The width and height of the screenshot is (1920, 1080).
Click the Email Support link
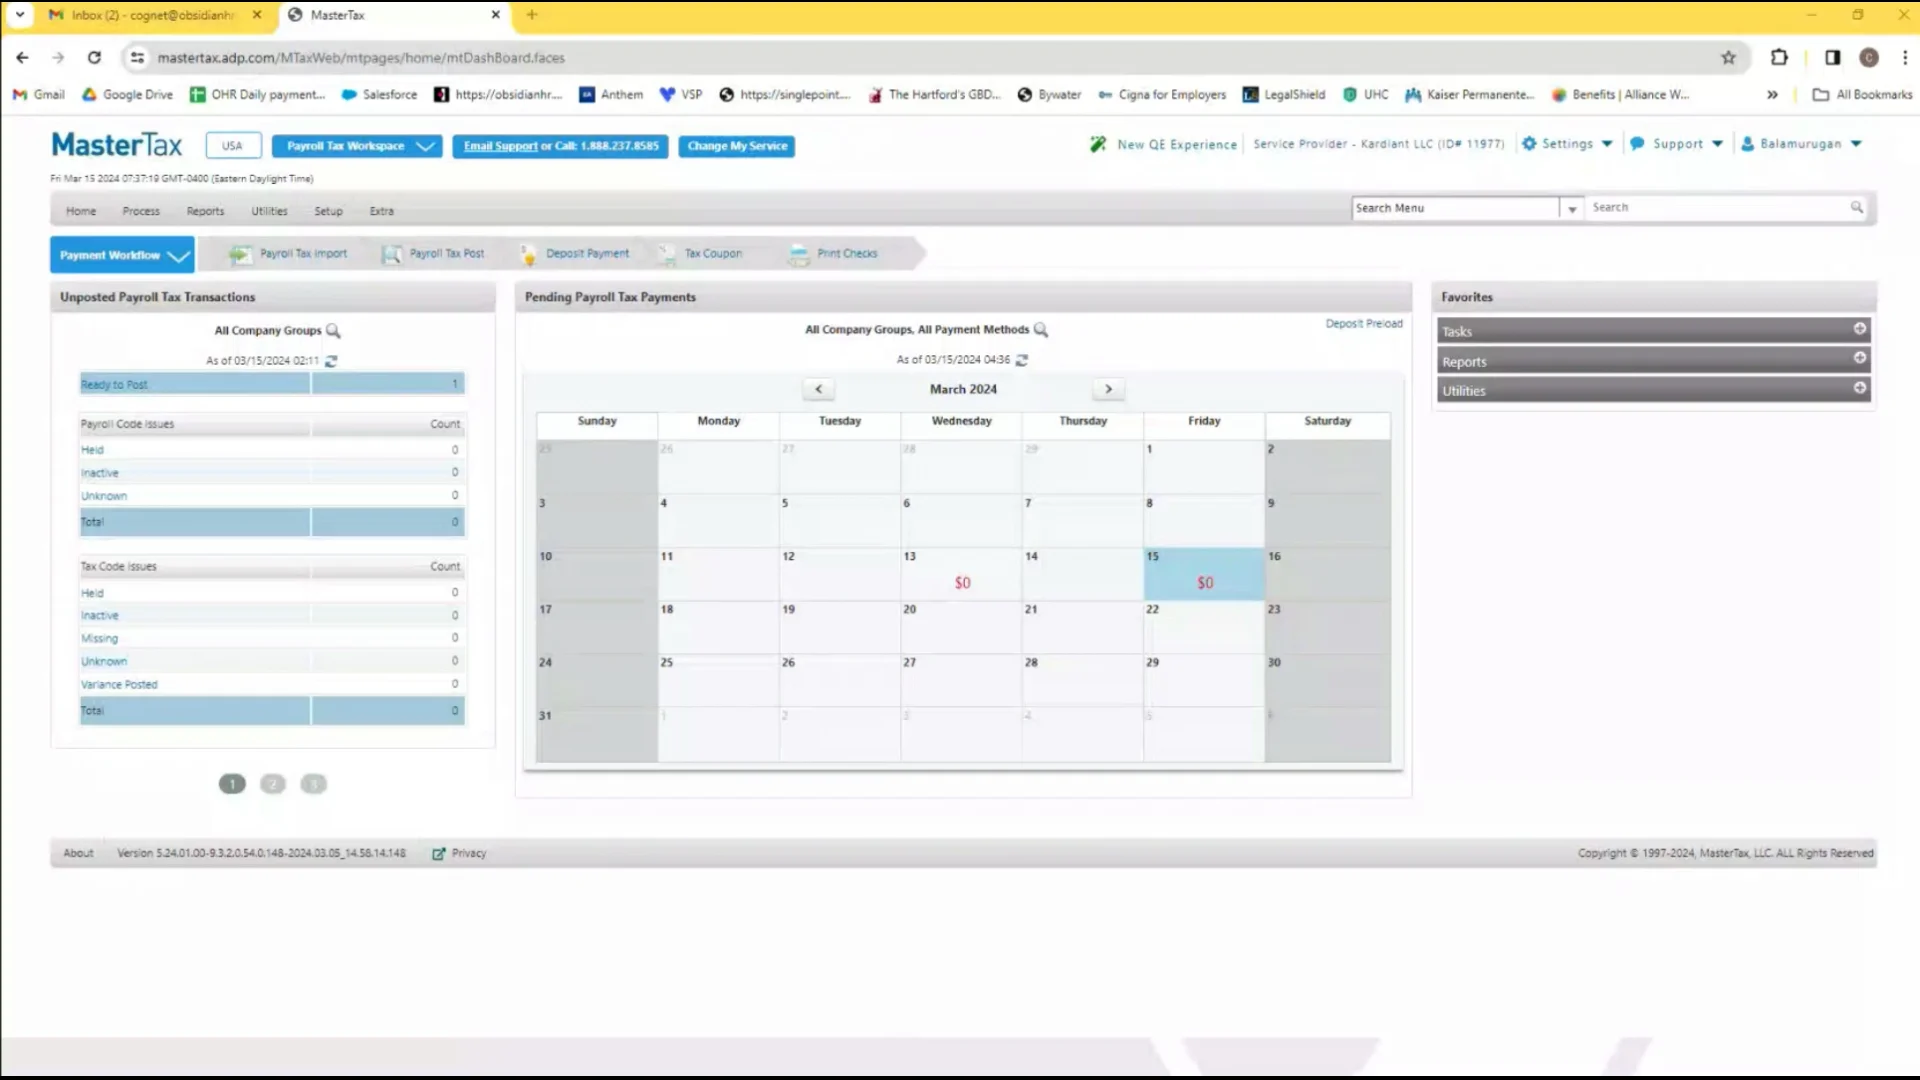(x=500, y=146)
